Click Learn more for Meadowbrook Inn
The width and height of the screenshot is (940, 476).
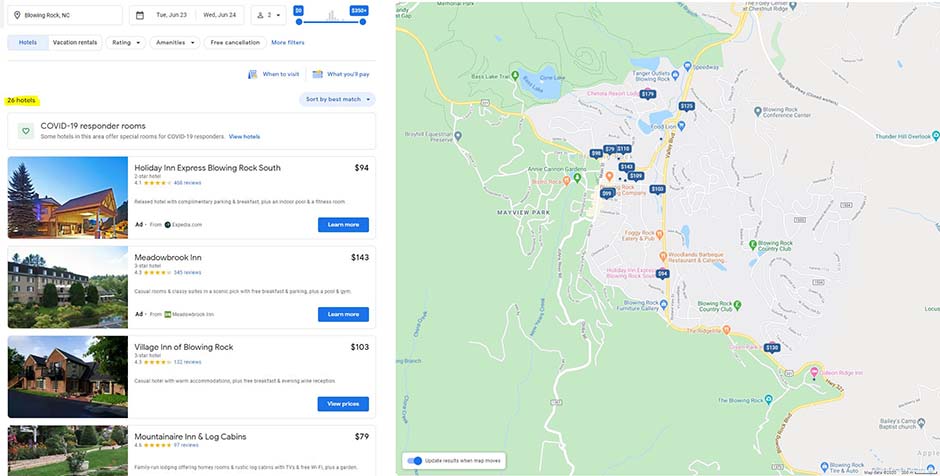click(344, 314)
